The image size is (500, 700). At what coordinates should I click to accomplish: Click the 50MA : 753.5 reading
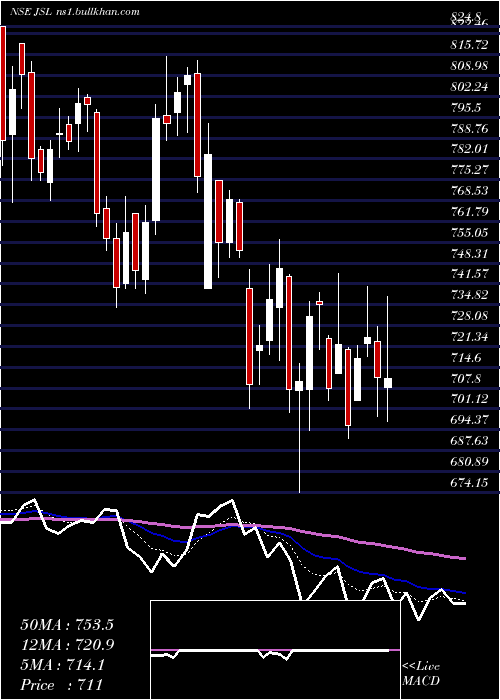(67, 625)
